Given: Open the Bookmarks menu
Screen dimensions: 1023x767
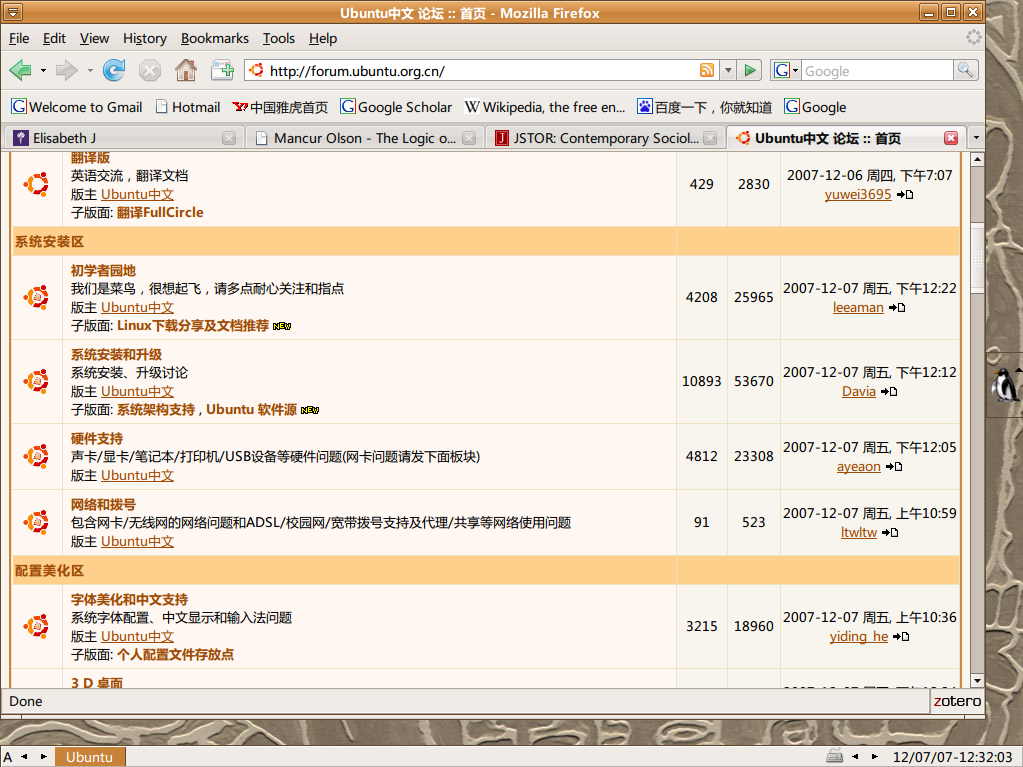Looking at the screenshot, I should [215, 38].
